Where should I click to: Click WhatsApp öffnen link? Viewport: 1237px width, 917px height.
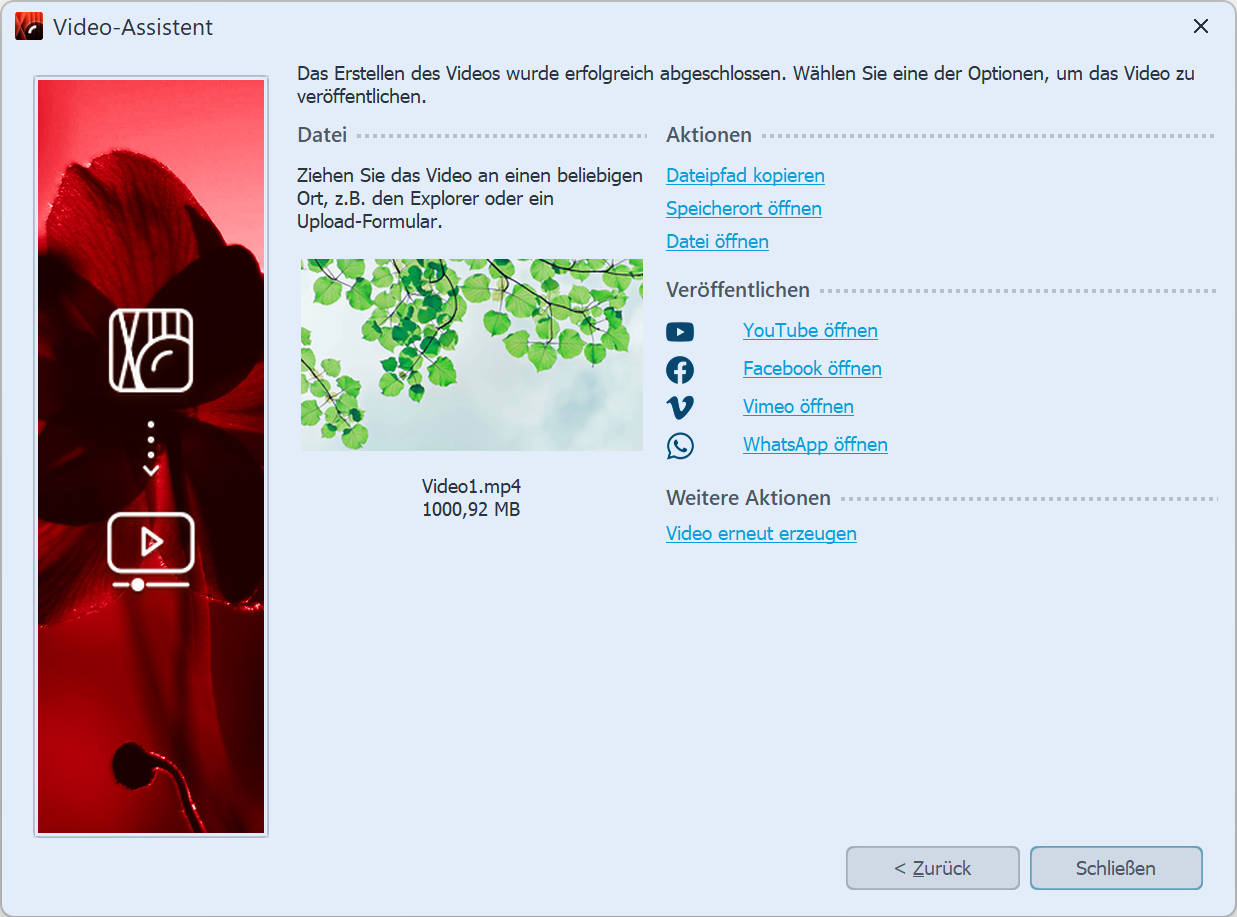(x=815, y=445)
